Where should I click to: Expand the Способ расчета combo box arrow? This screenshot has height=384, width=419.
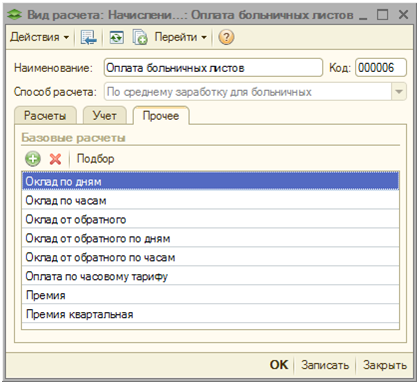(399, 92)
